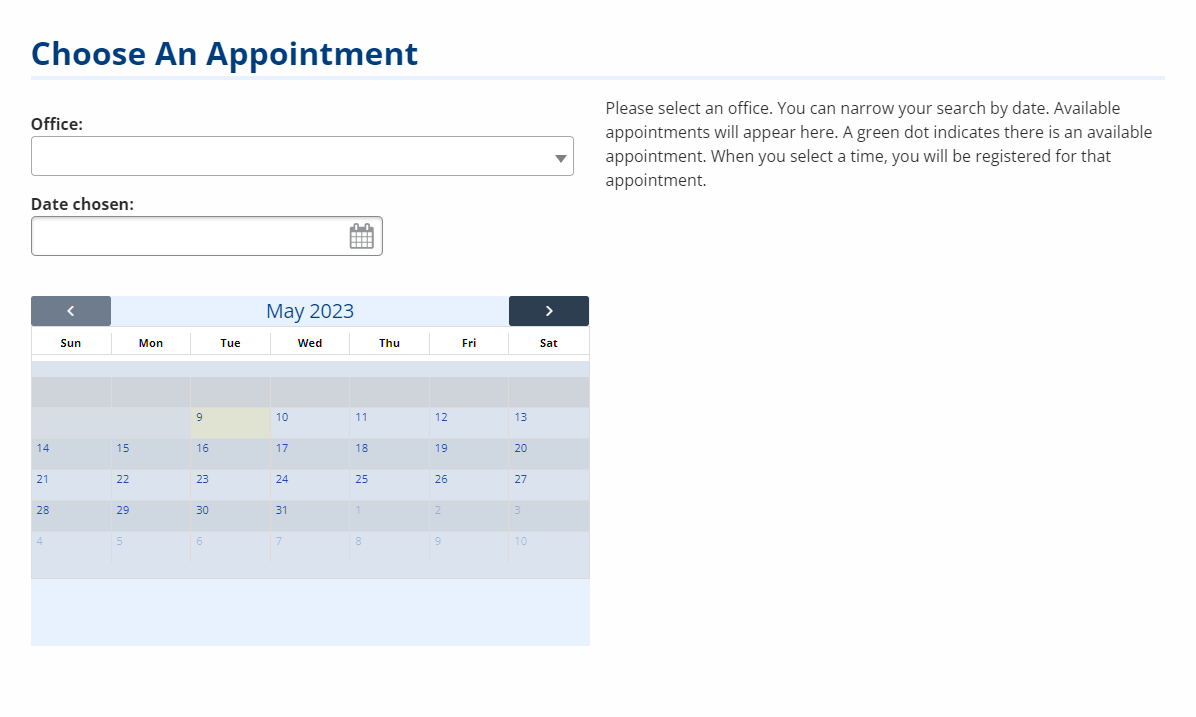This screenshot has height=717, width=1196.
Task: Focus the Date chosen input field
Action: (x=207, y=236)
